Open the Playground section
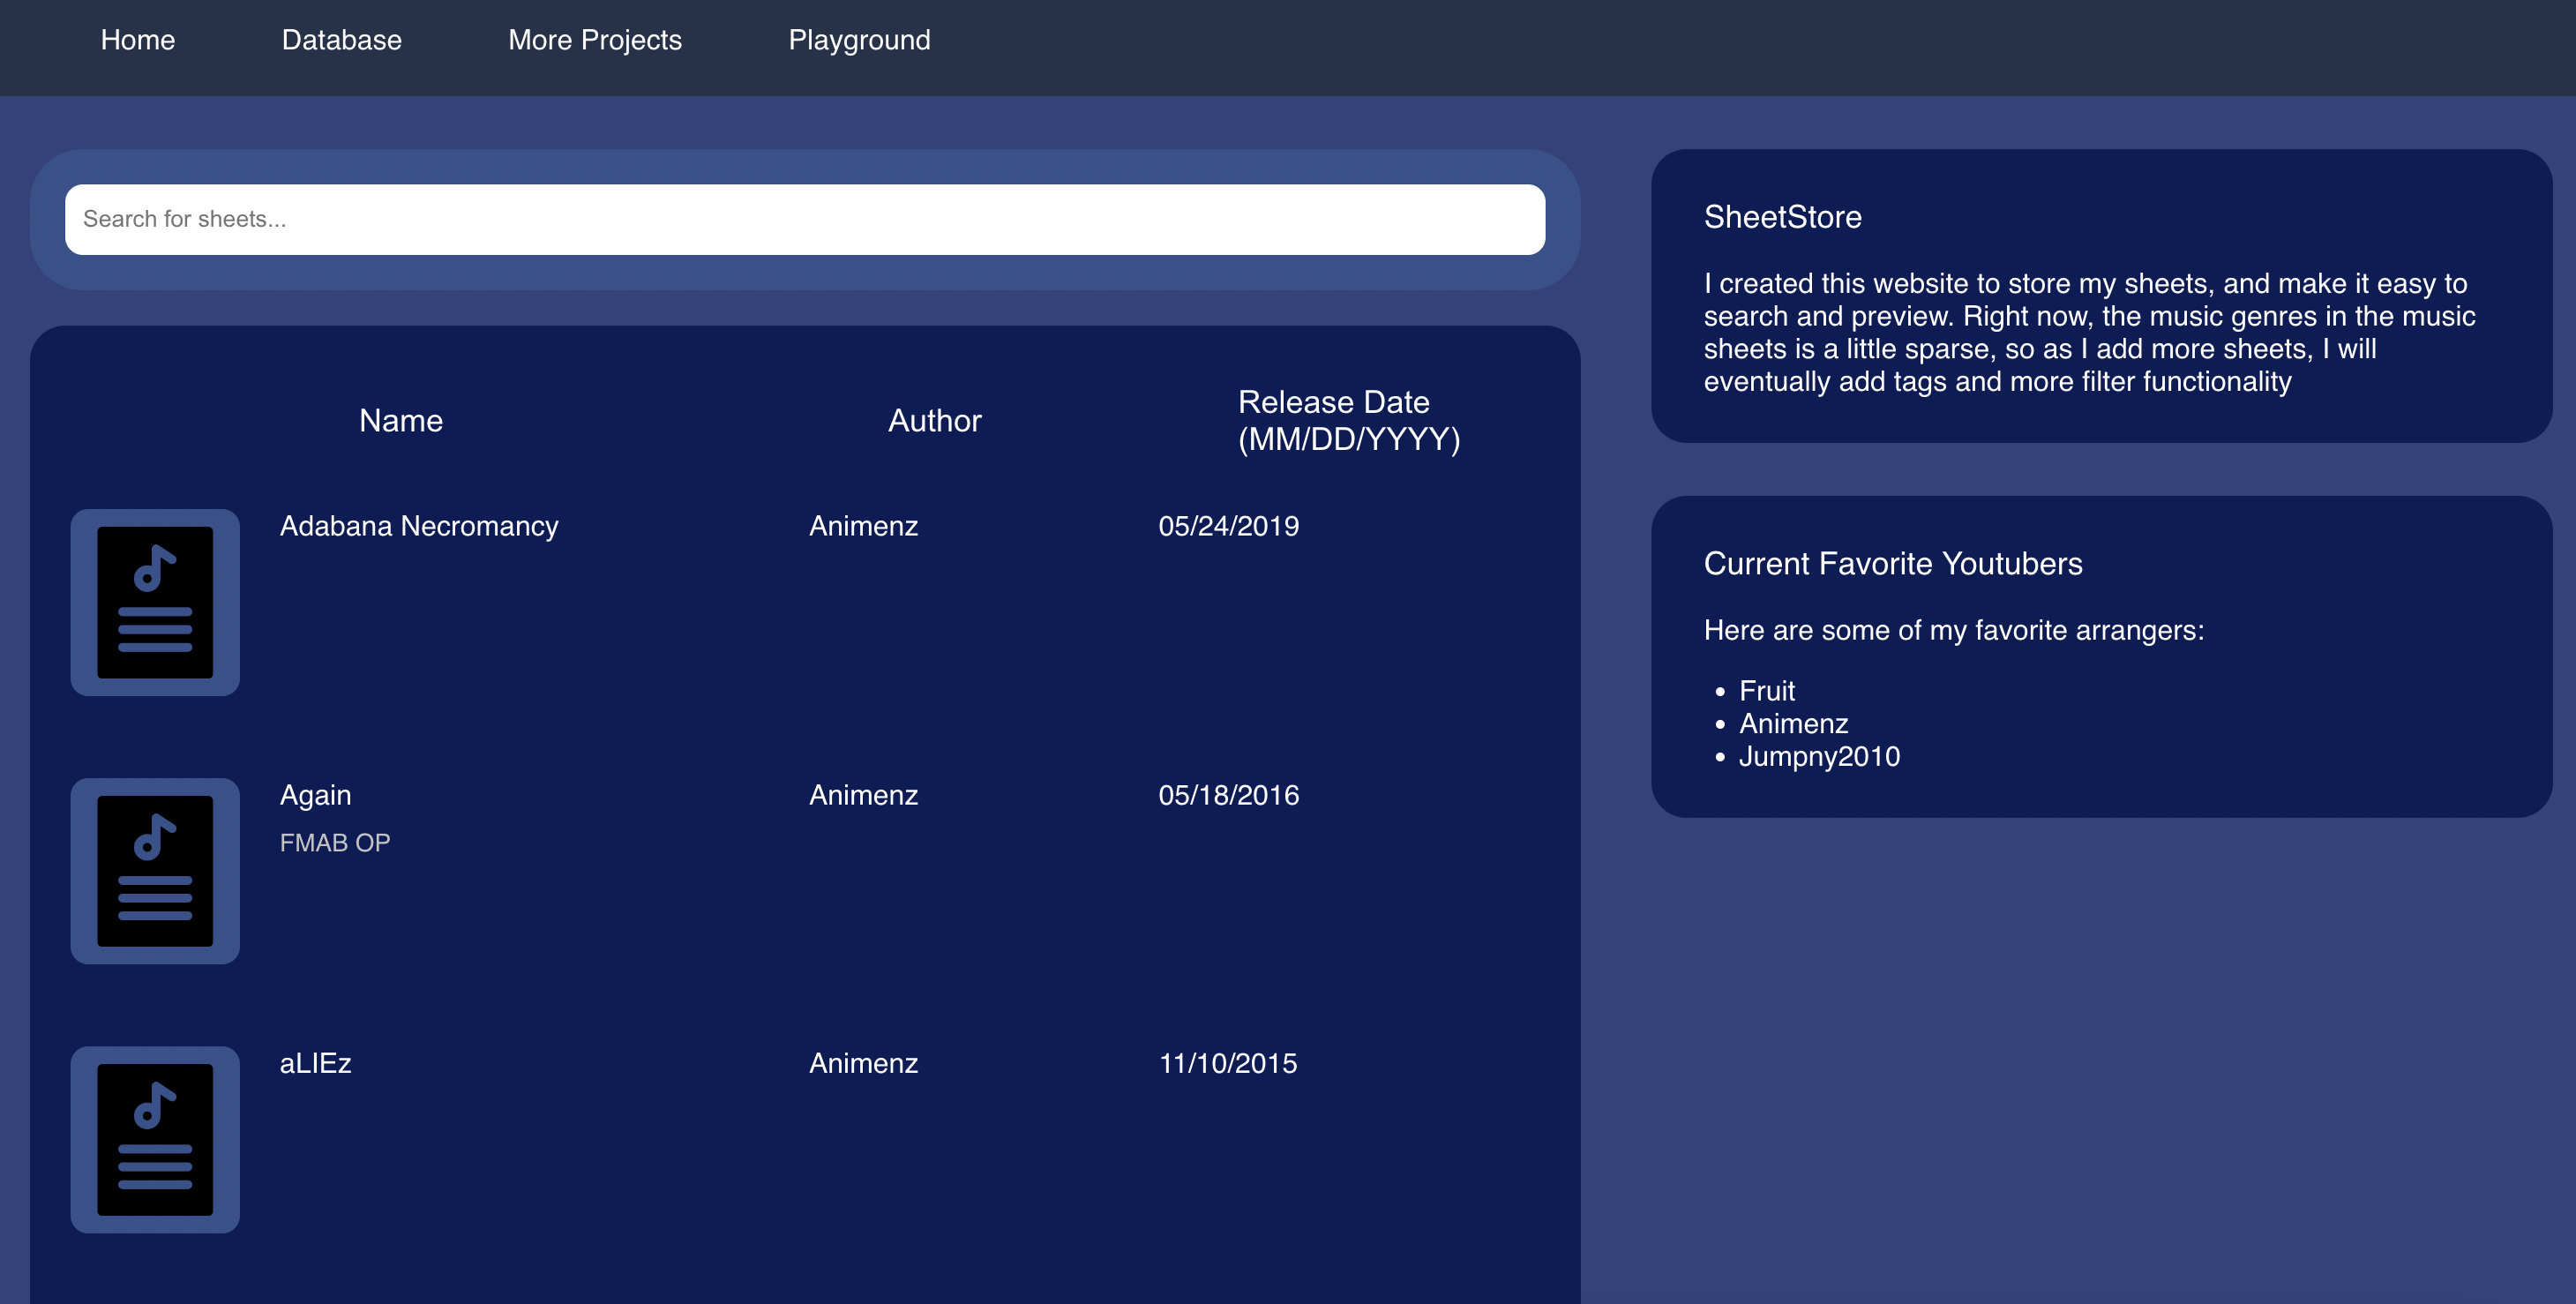The image size is (2576, 1304). coord(859,40)
